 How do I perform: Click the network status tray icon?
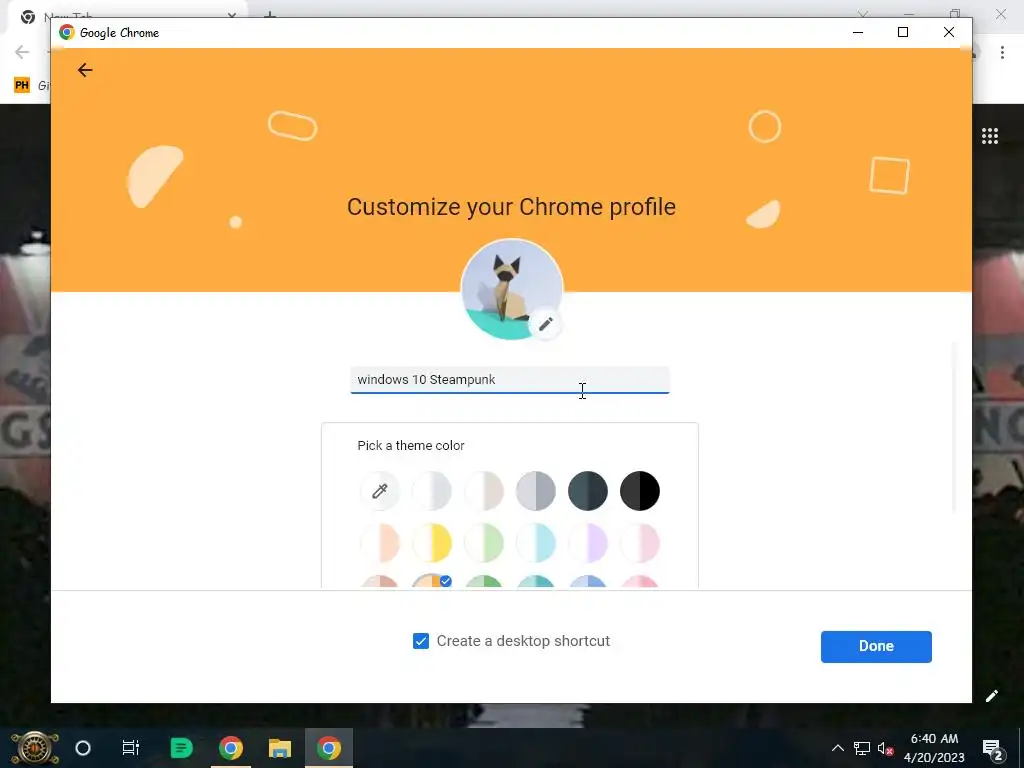coord(862,748)
